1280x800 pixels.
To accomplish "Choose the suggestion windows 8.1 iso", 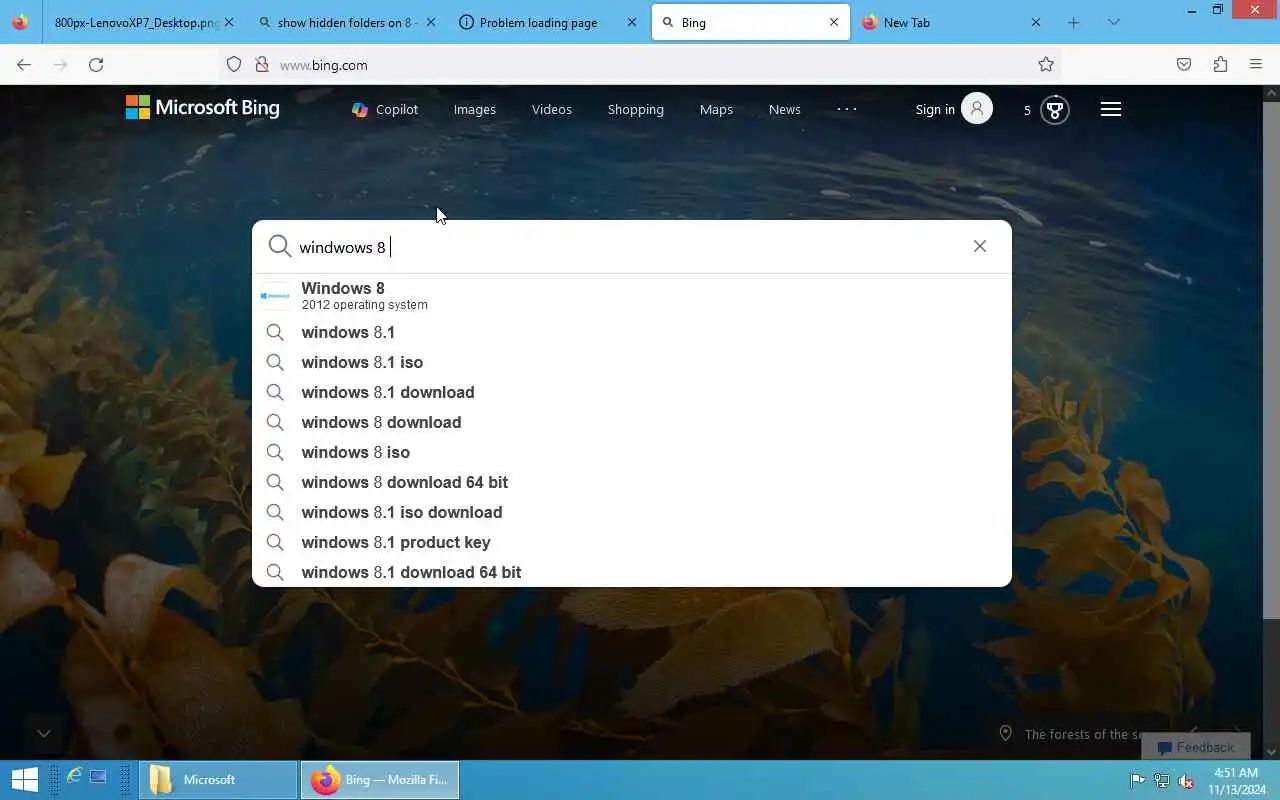I will (632, 362).
